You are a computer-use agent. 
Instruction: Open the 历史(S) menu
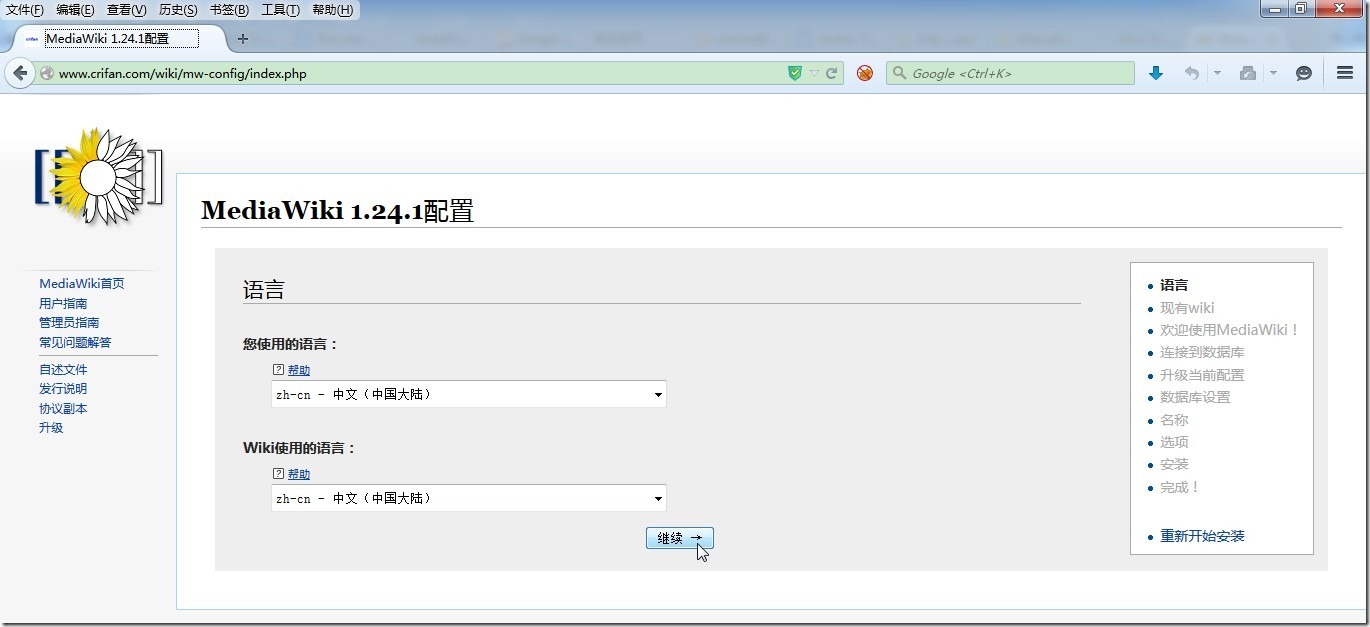point(178,10)
